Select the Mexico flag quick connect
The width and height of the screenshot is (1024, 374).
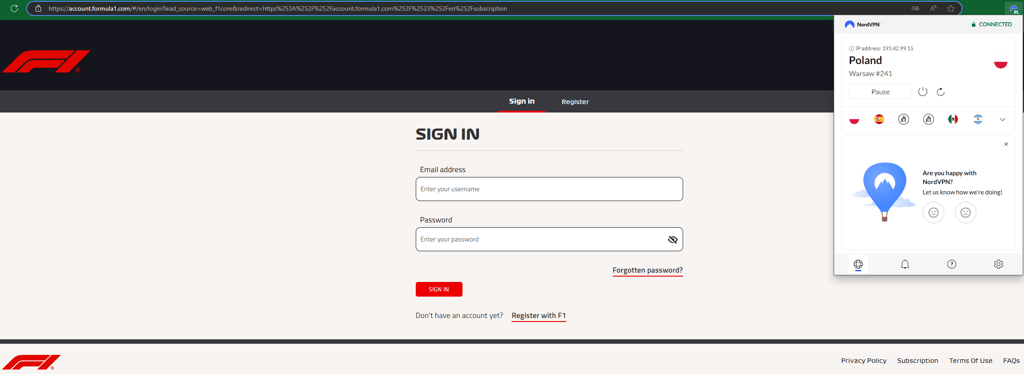click(953, 119)
